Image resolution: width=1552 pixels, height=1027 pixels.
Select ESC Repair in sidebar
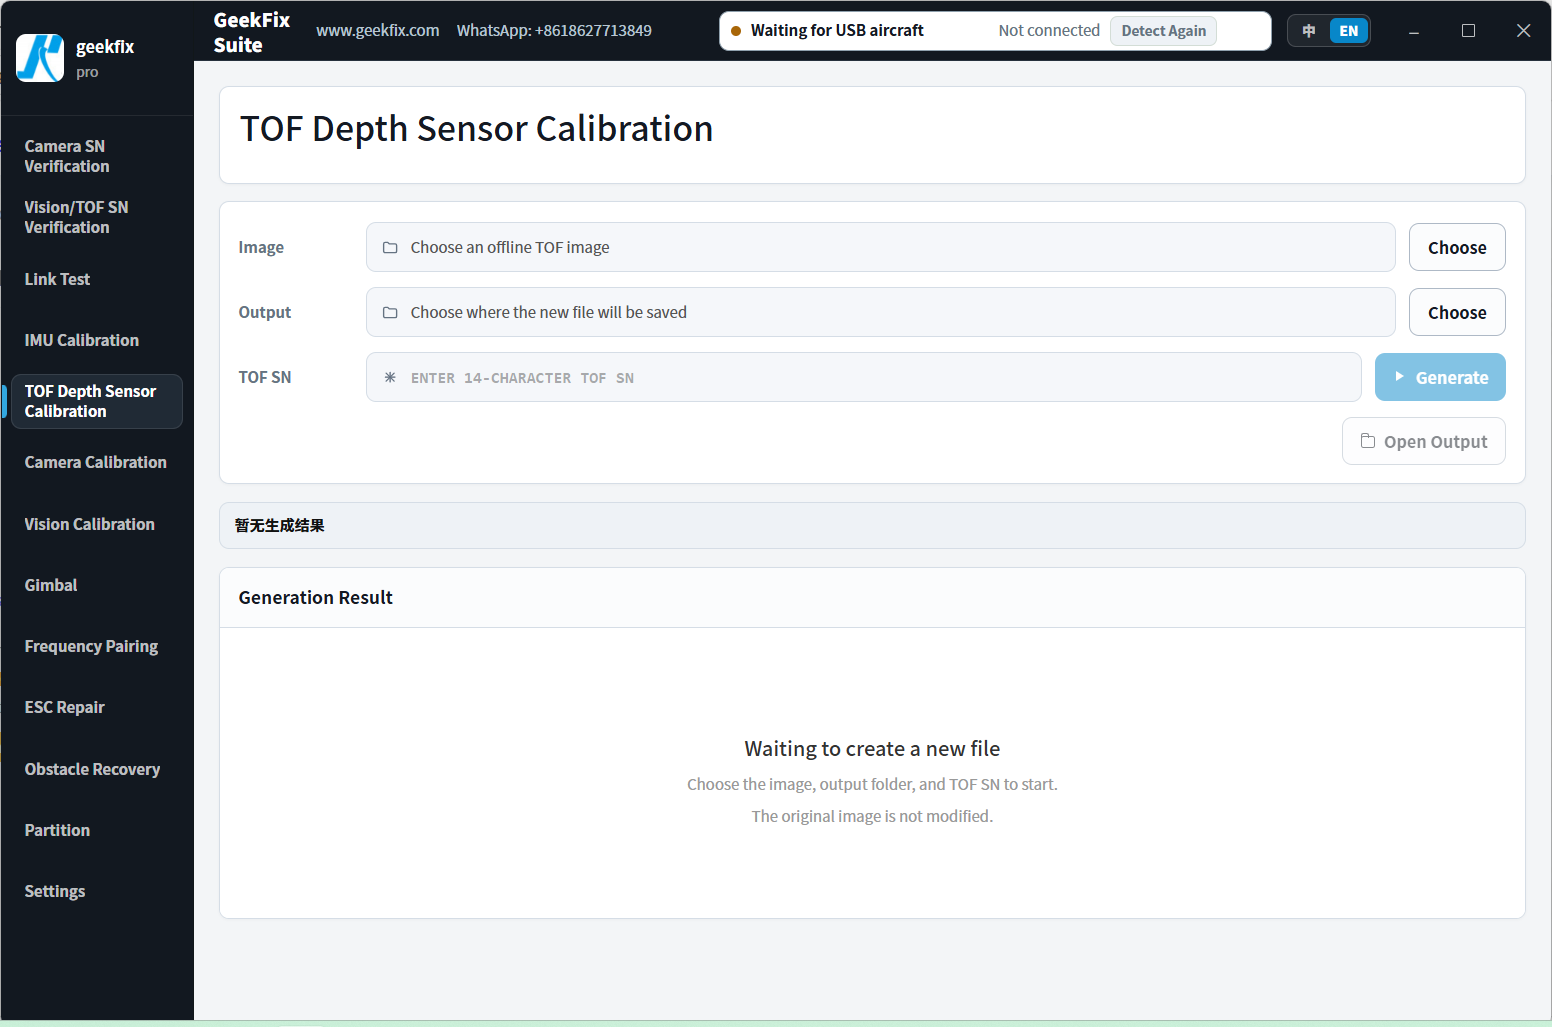[97, 707]
